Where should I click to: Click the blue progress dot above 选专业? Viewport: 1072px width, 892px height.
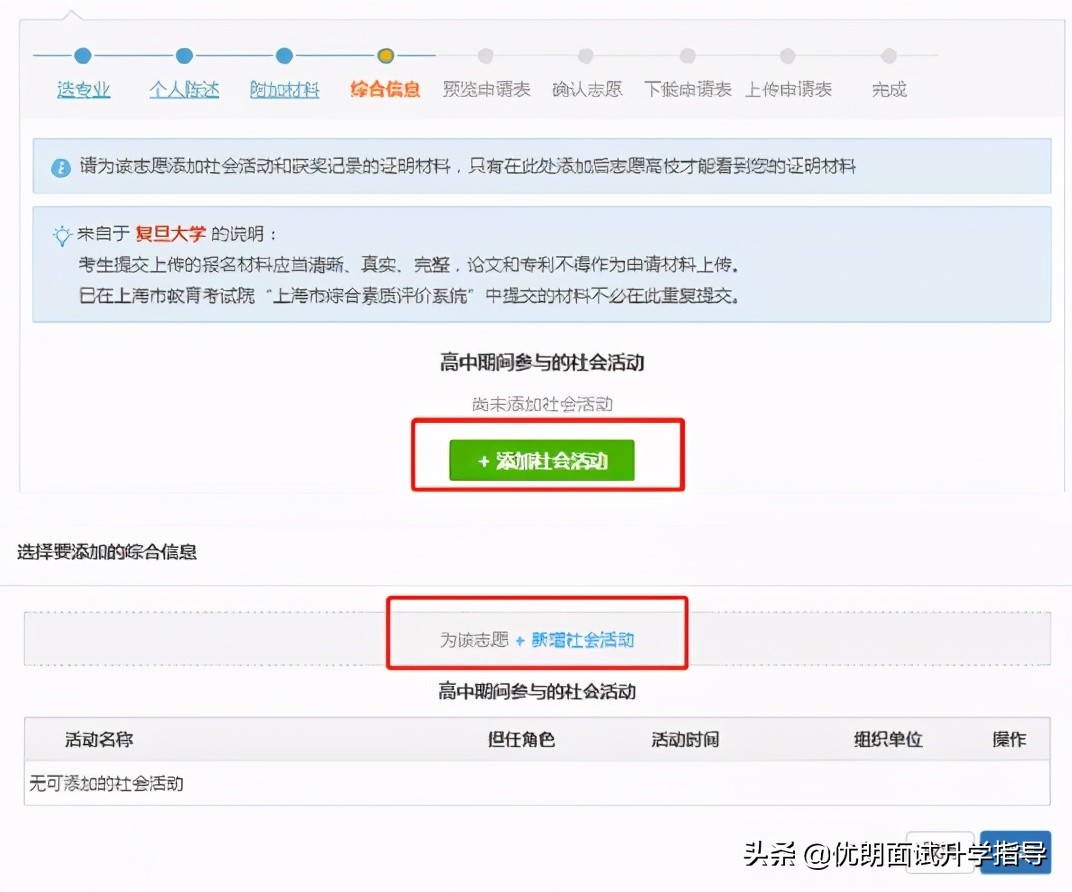83,55
